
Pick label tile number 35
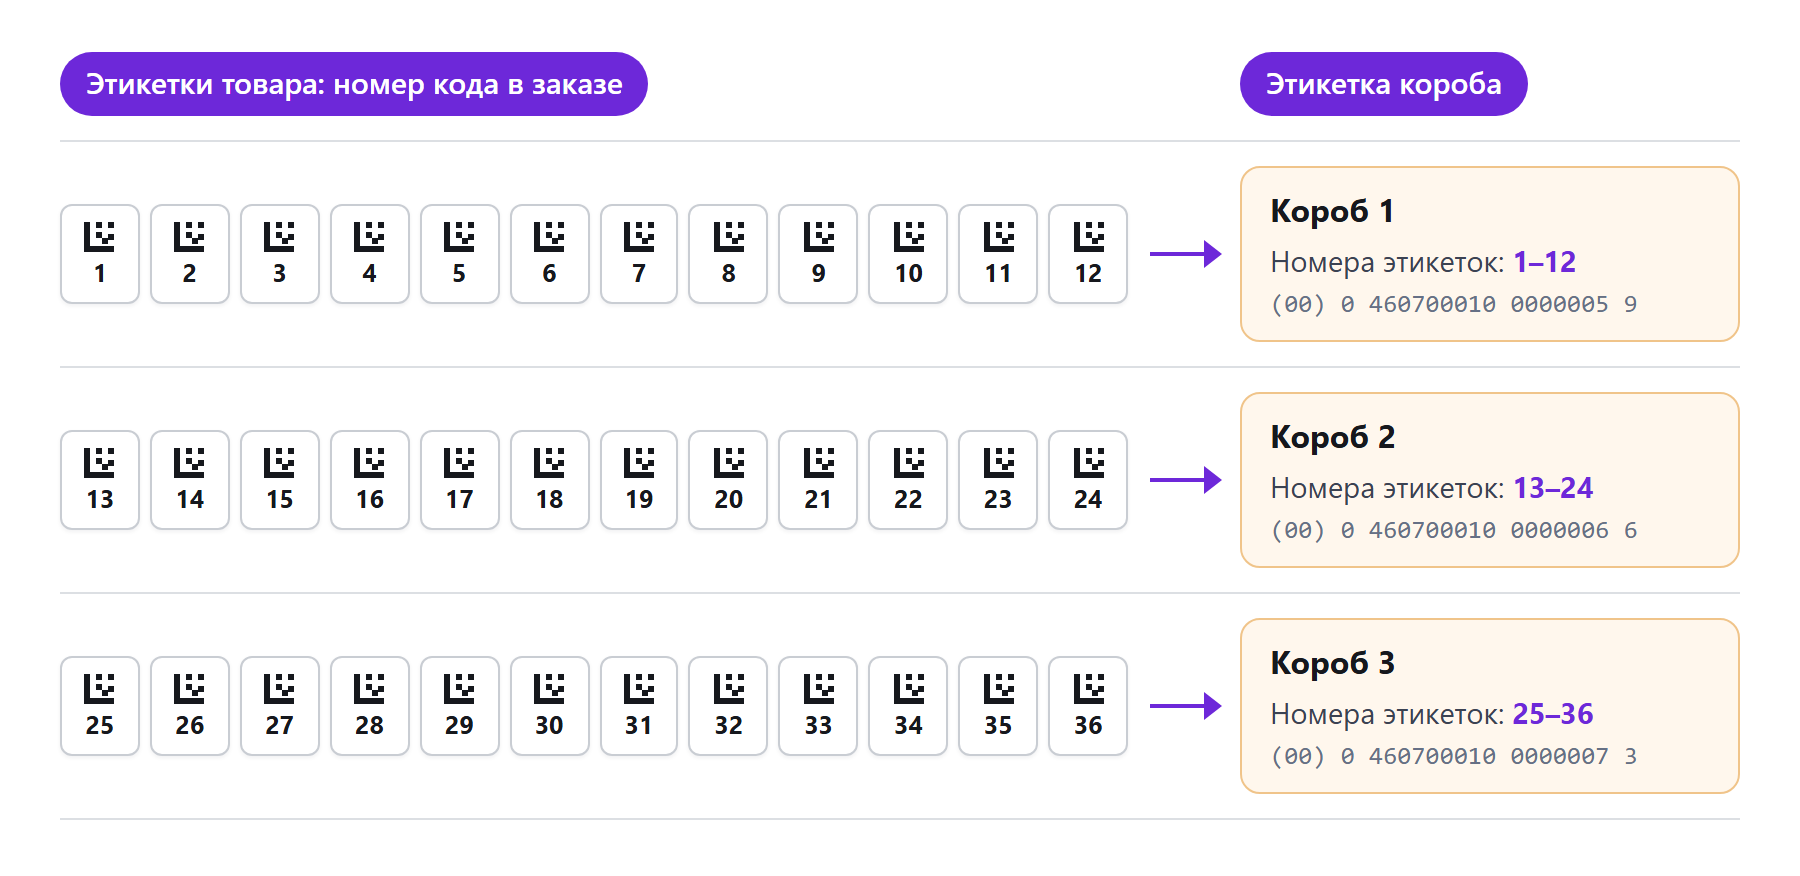coord(998,706)
